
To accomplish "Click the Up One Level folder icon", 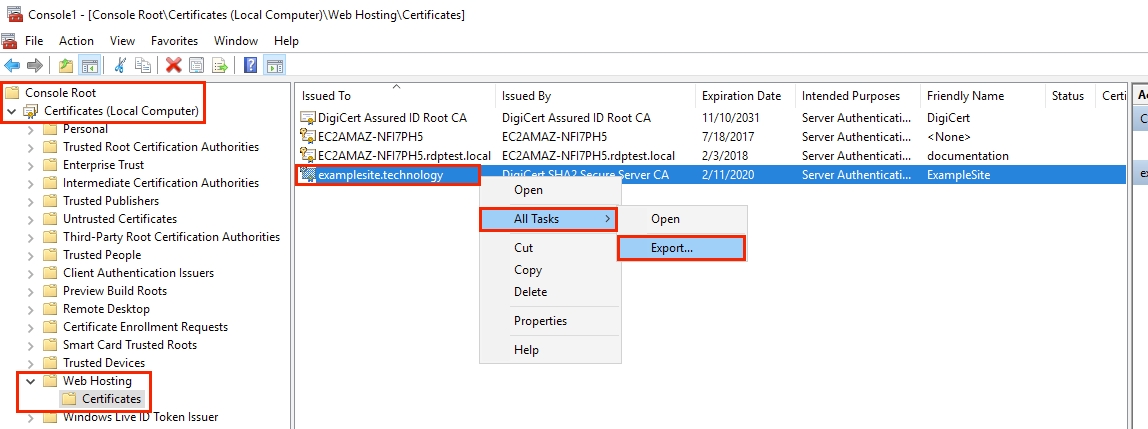I will [65, 65].
